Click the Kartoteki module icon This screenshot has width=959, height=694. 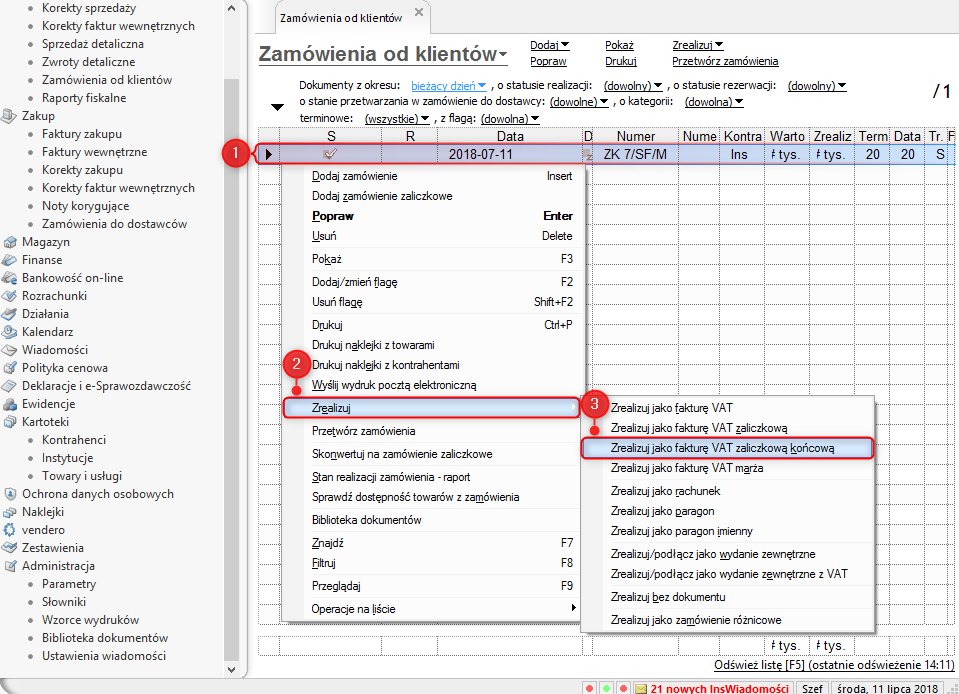(9, 422)
